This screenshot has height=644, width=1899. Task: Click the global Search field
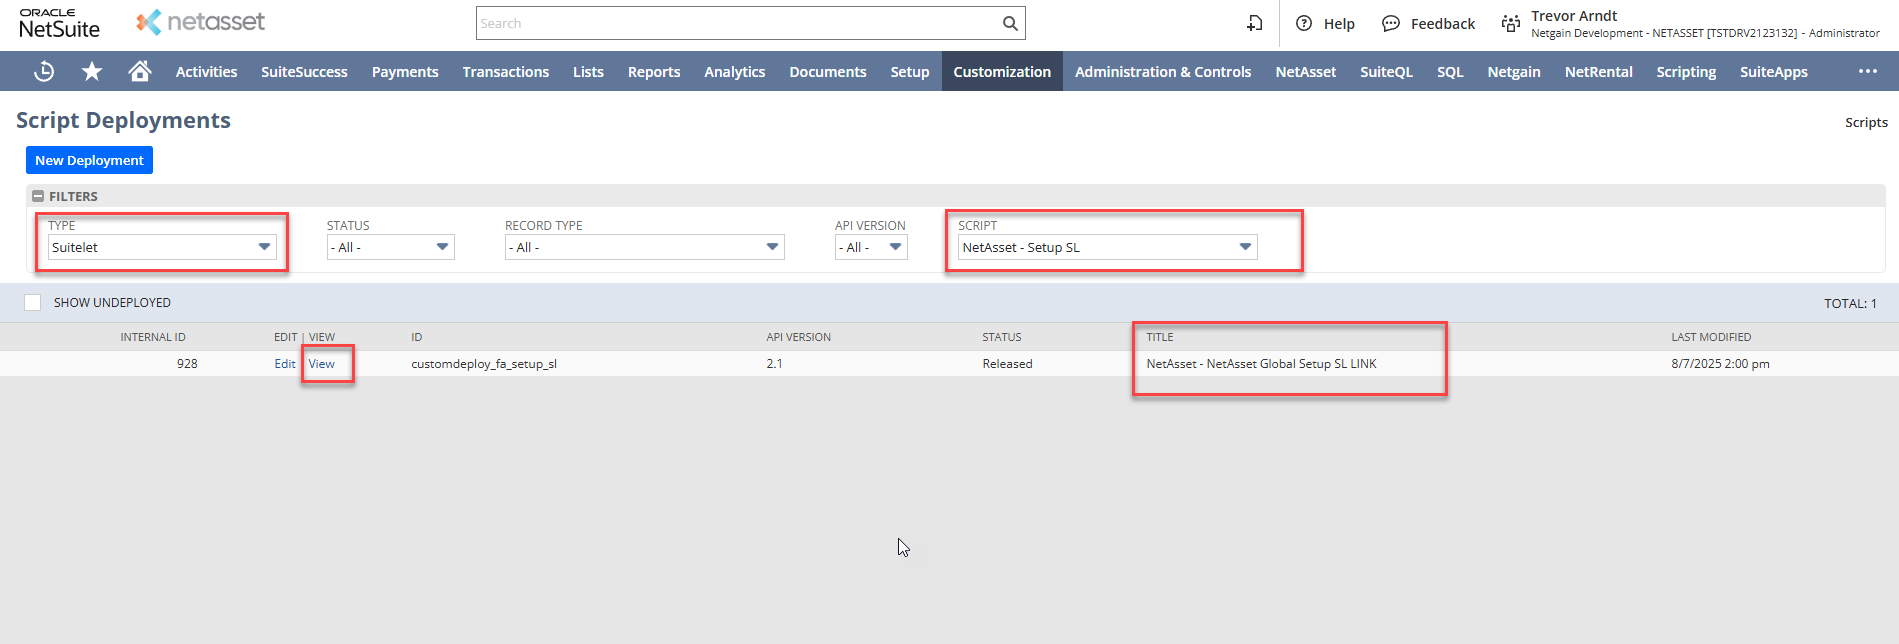point(740,23)
